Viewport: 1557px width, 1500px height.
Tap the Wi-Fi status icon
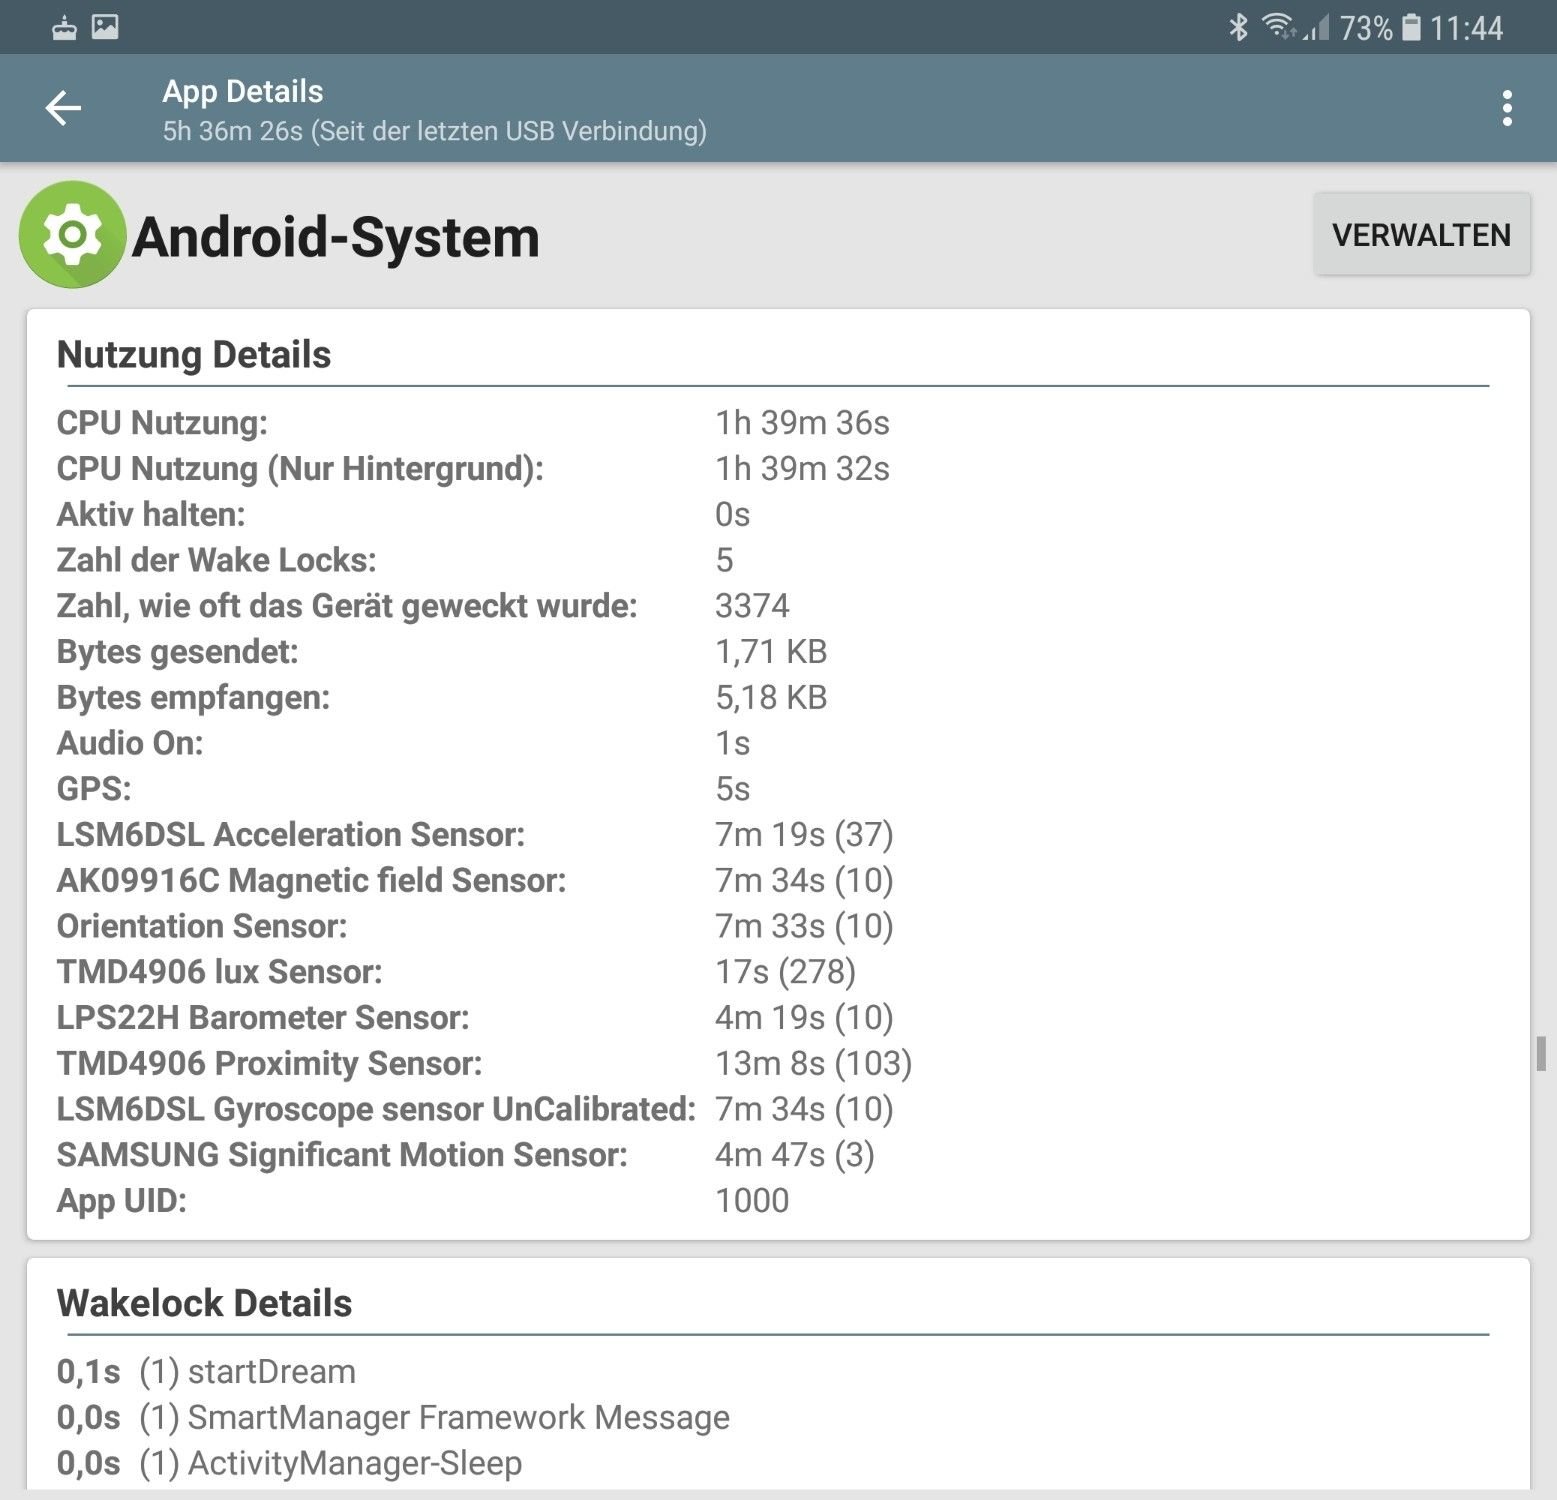tap(1278, 27)
